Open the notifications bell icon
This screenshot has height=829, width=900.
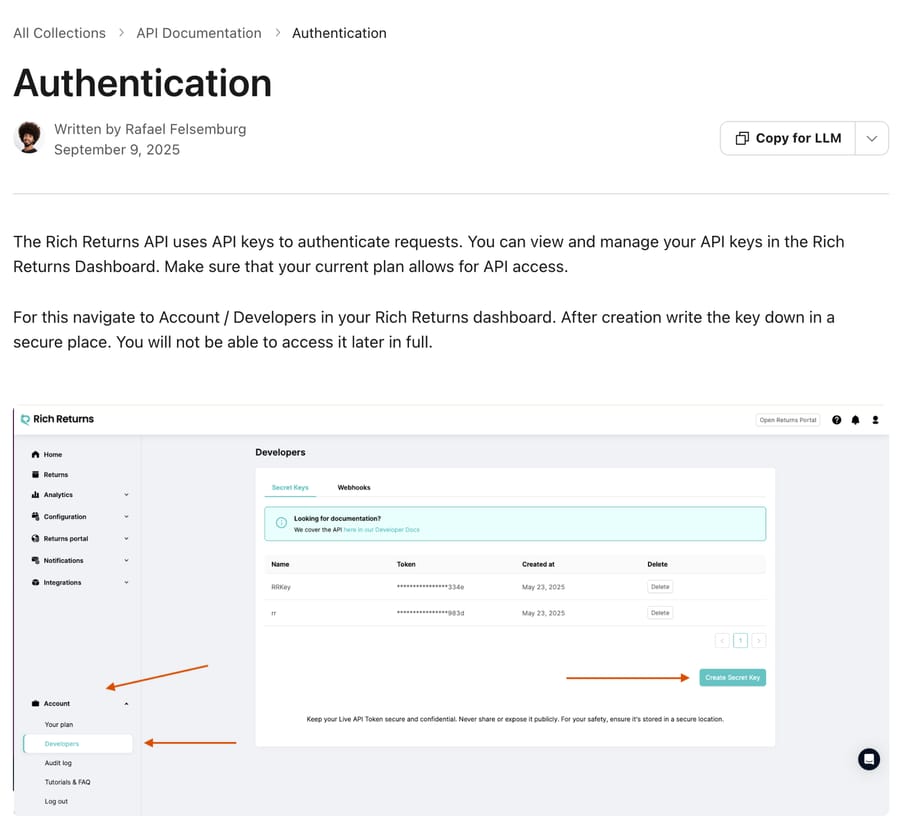[x=855, y=420]
